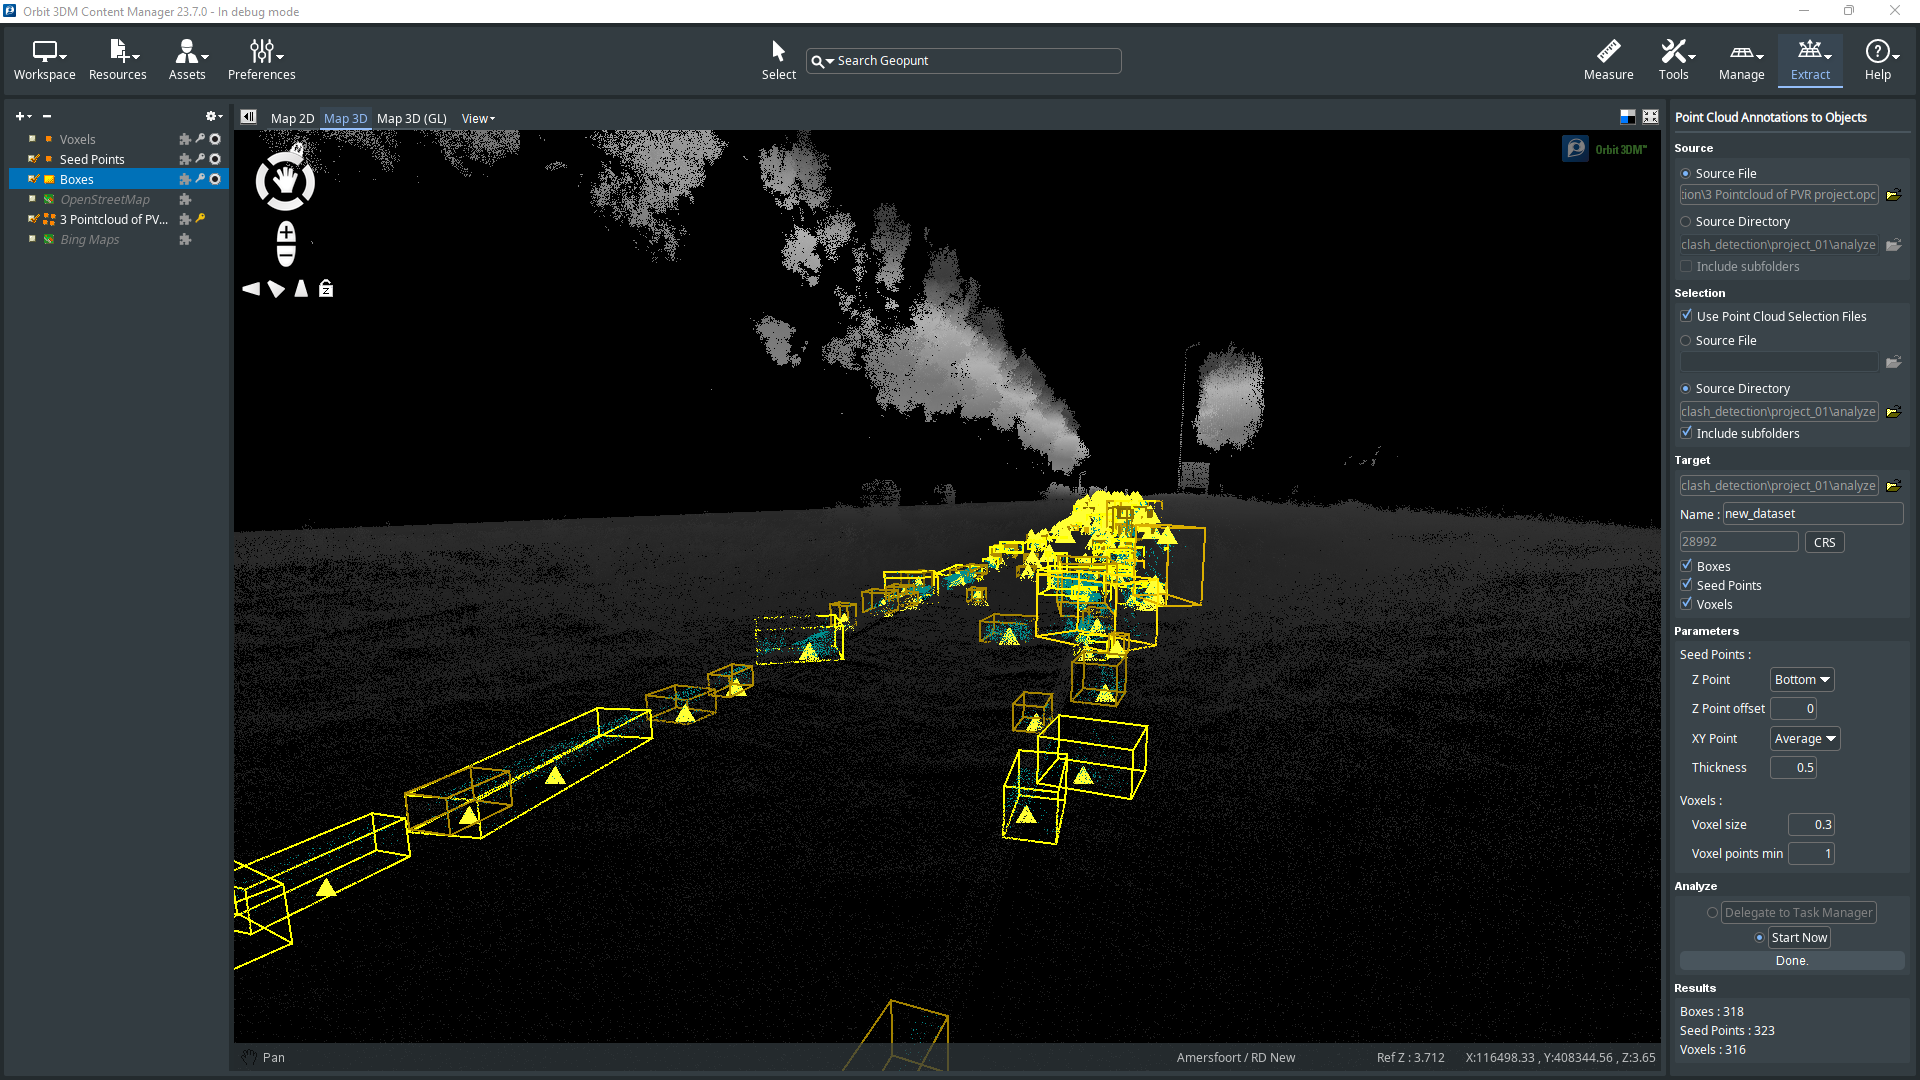Open the Measure tool
1920x1080 pixels.
coord(1608,60)
